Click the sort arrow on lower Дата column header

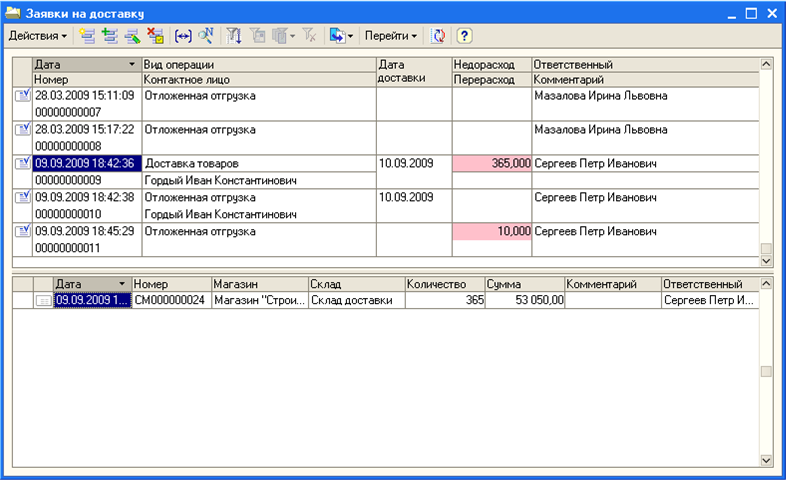(x=122, y=284)
